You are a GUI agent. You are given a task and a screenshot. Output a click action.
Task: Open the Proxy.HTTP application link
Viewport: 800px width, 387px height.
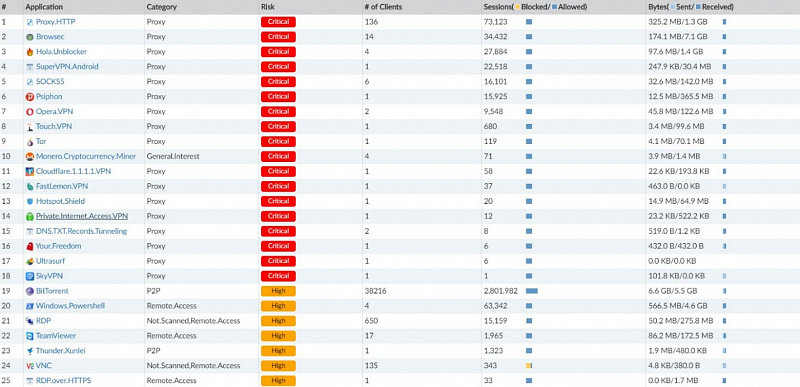pyautogui.click(x=56, y=22)
